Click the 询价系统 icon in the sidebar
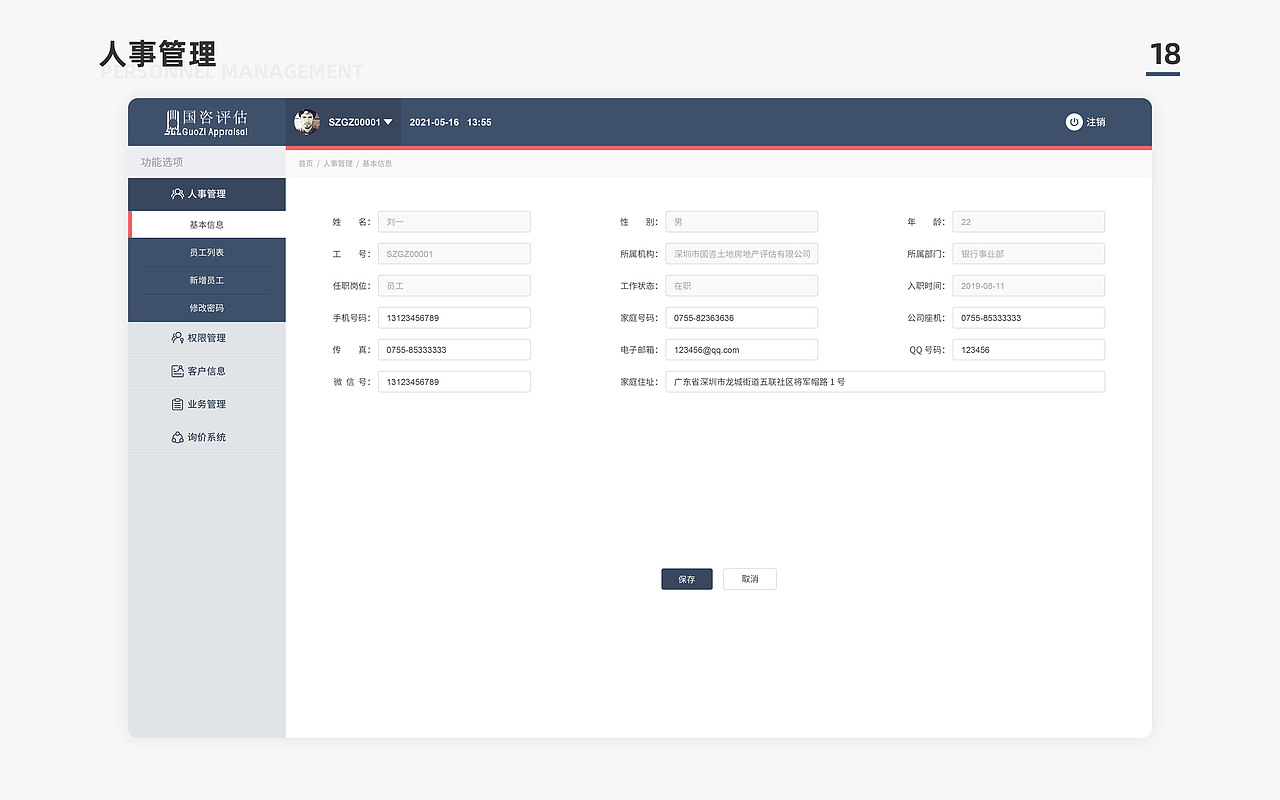 [x=177, y=437]
